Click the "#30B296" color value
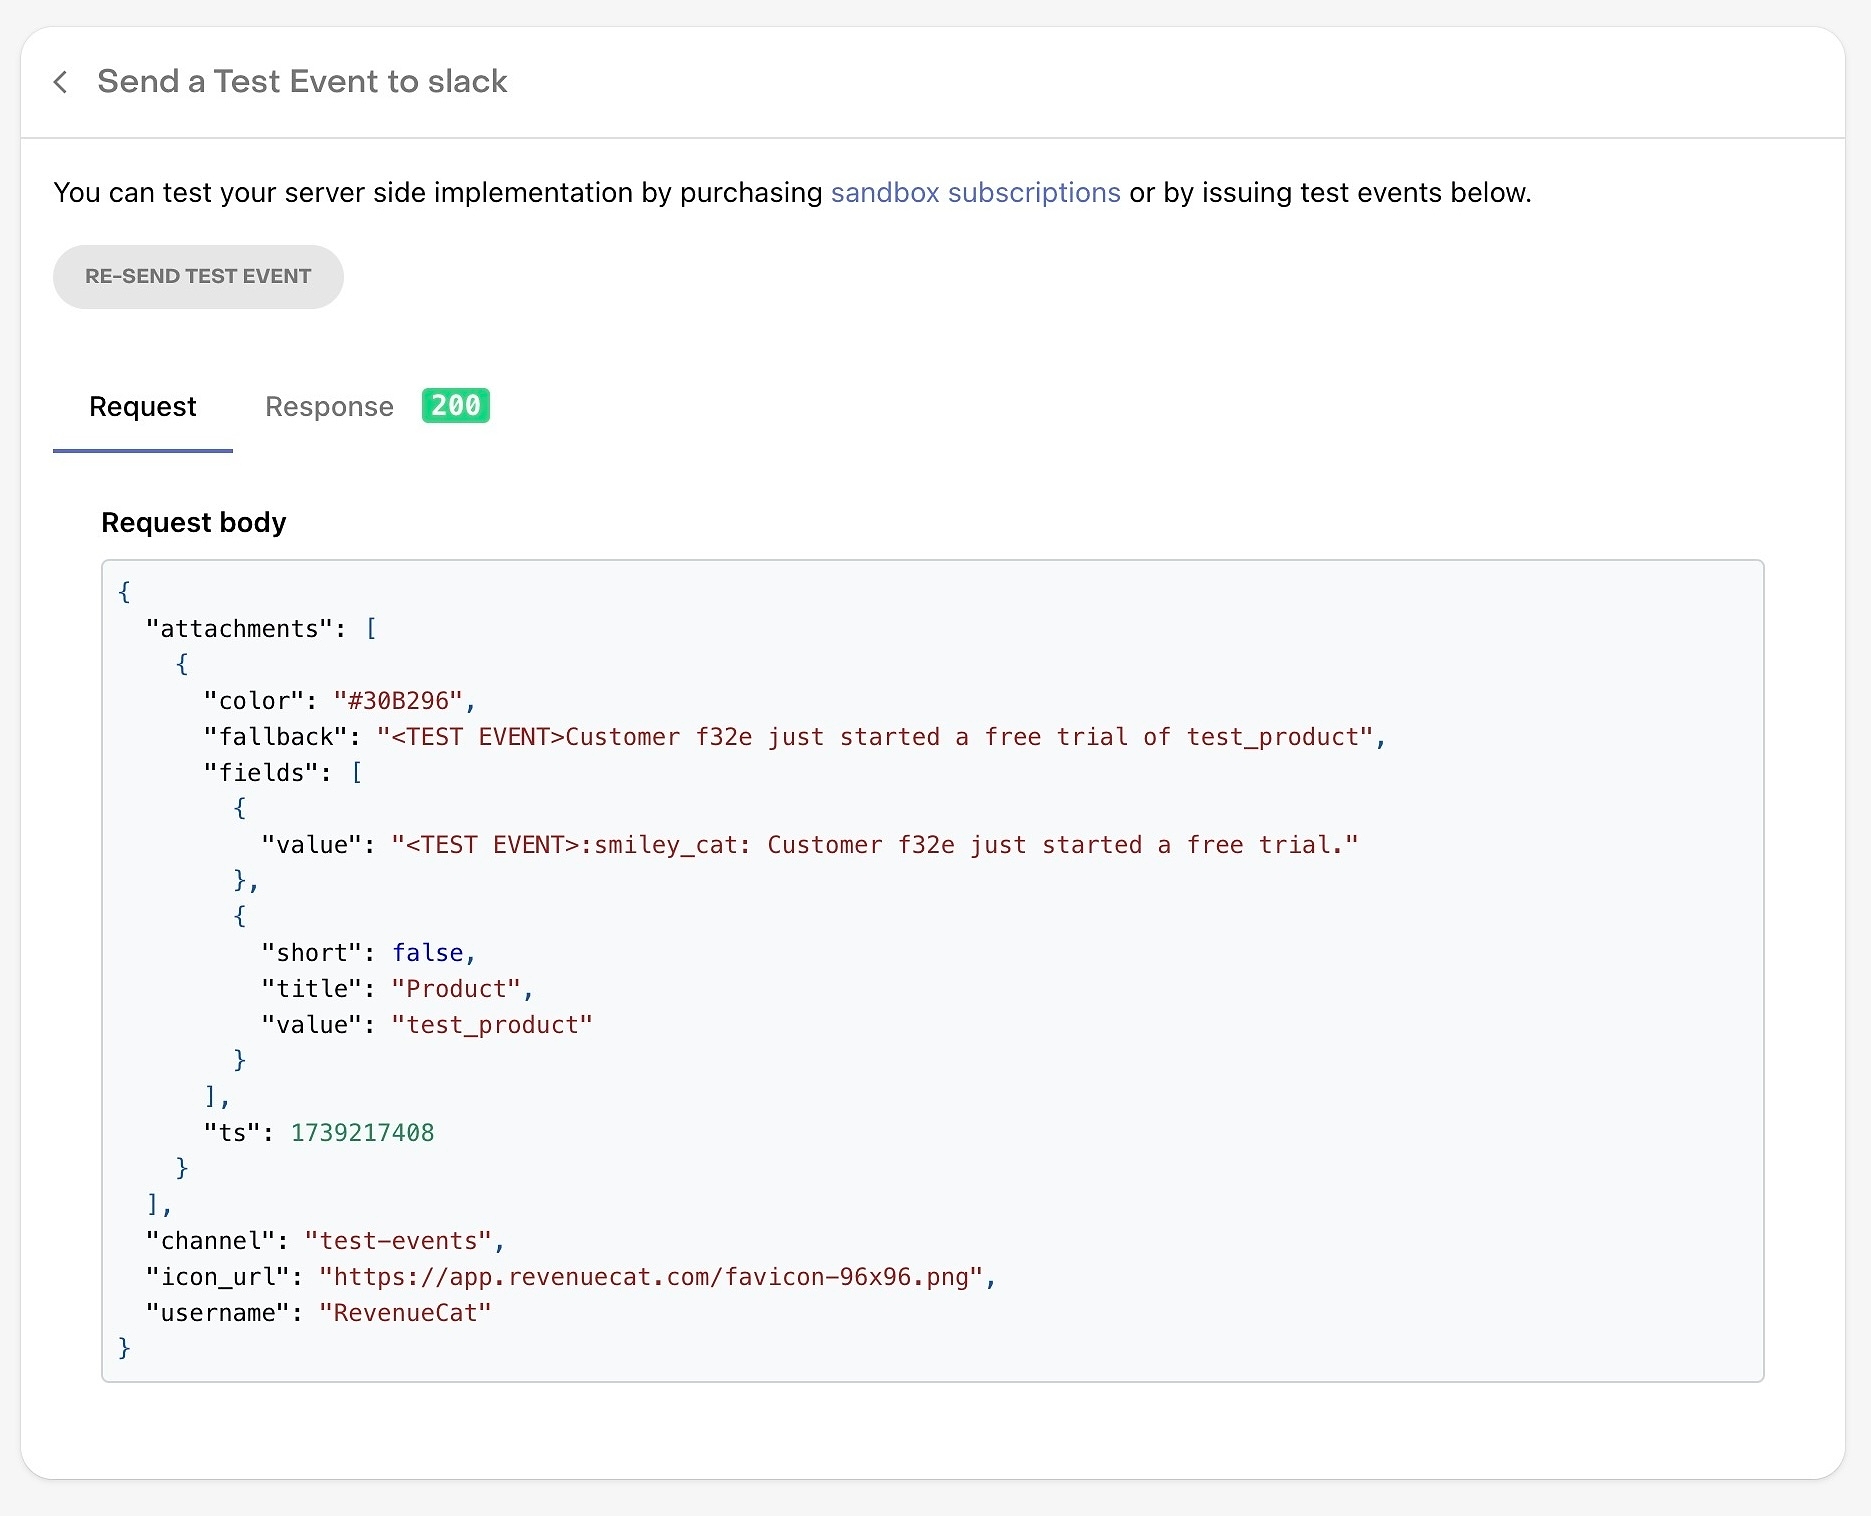This screenshot has width=1871, height=1516. tap(398, 700)
